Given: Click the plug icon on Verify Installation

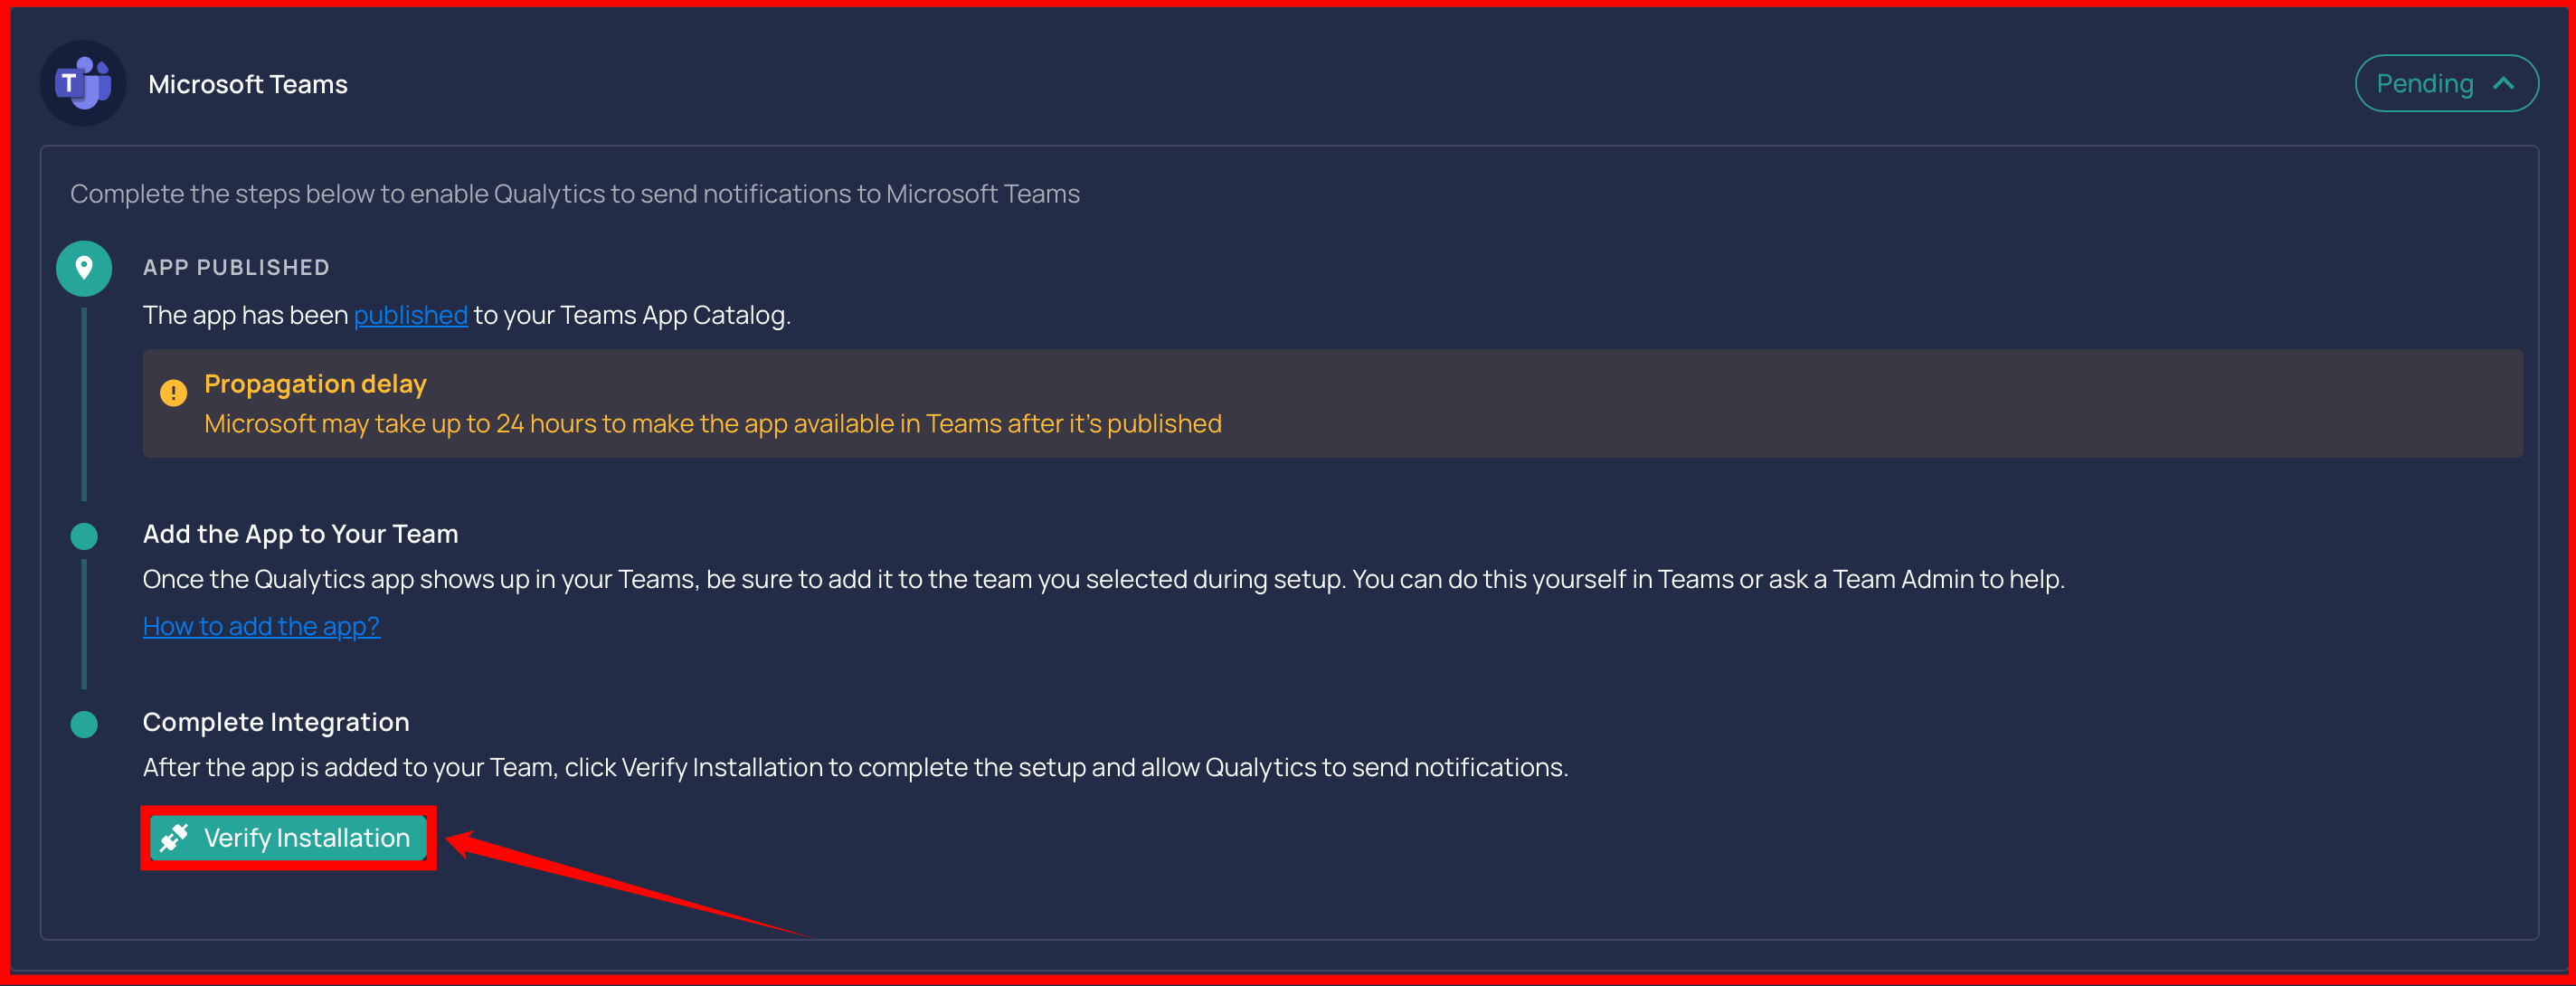Looking at the screenshot, I should click(x=174, y=837).
